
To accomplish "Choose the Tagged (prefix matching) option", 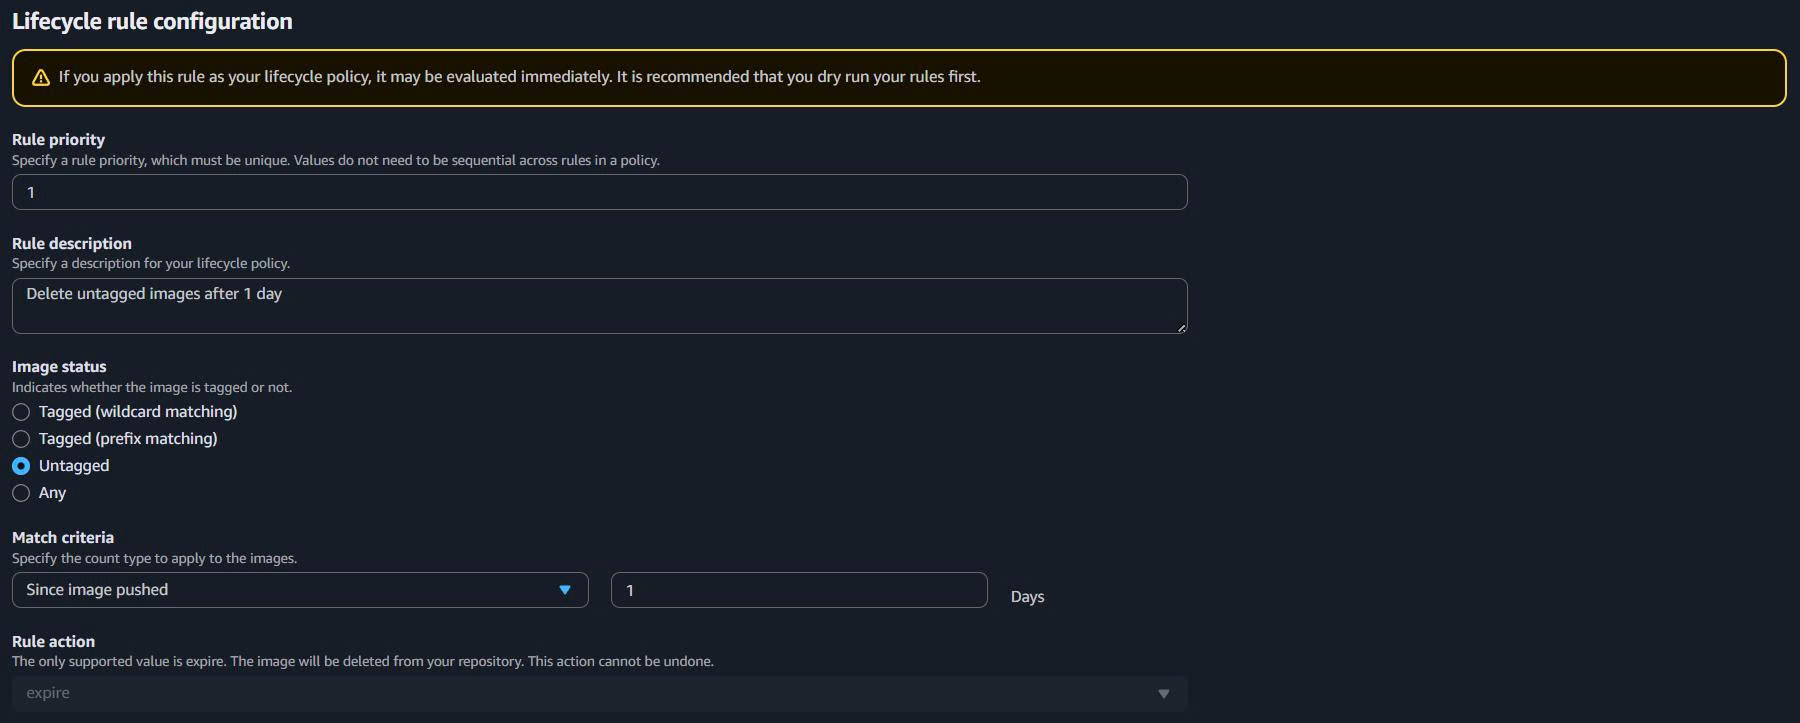I will pos(21,439).
